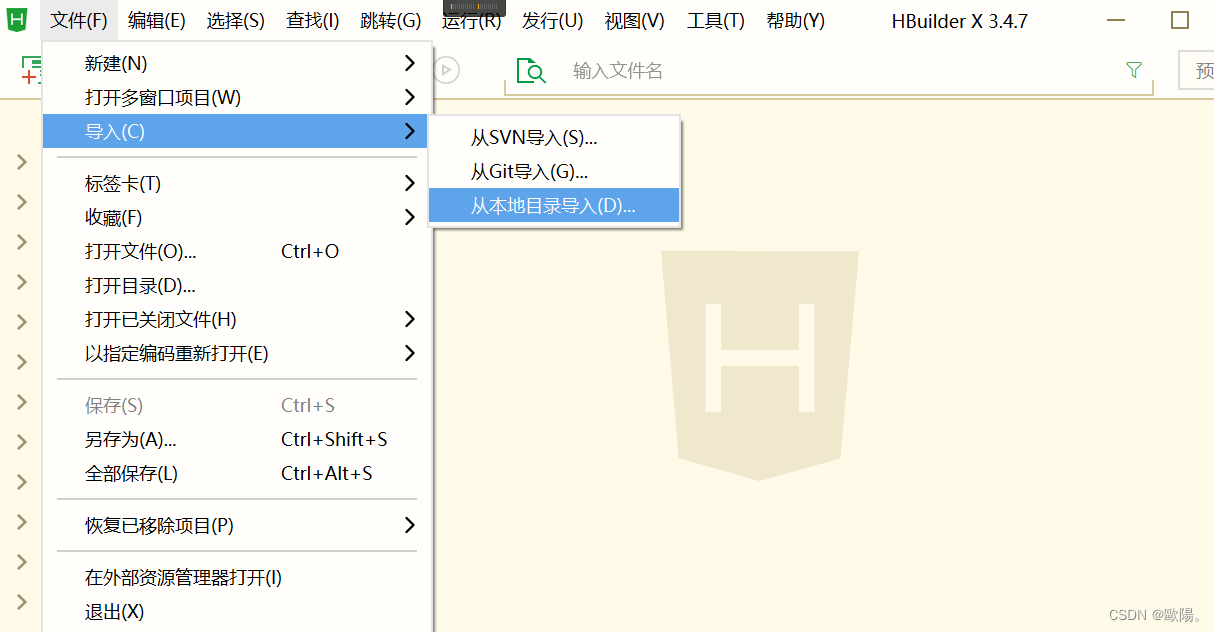Open the 帮助(Y) menu
1214x632 pixels.
click(796, 20)
